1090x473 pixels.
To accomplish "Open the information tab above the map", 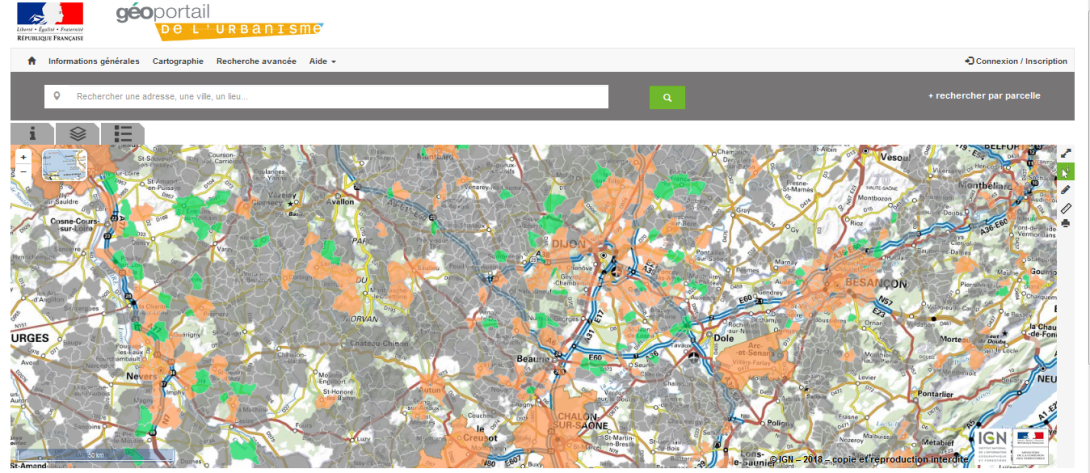I will pos(33,133).
